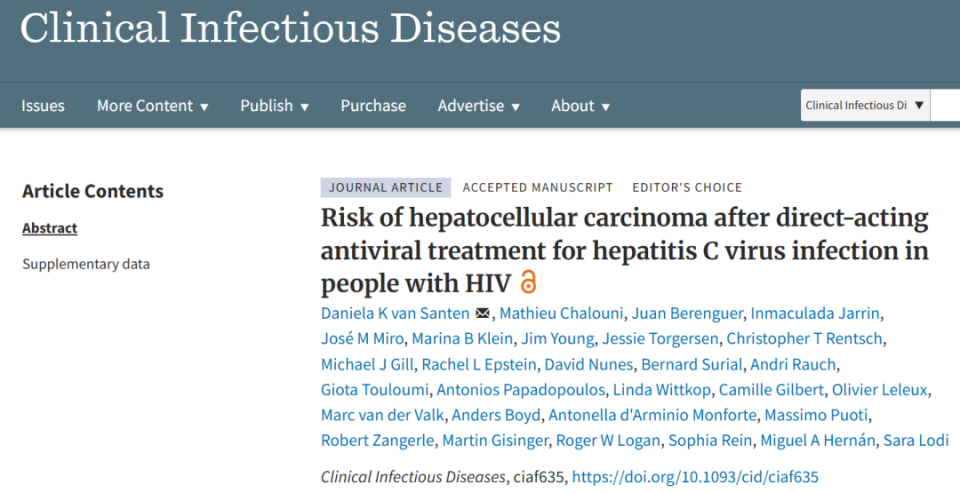Expand the More Content menu
This screenshot has height=493, width=960.
point(152,106)
